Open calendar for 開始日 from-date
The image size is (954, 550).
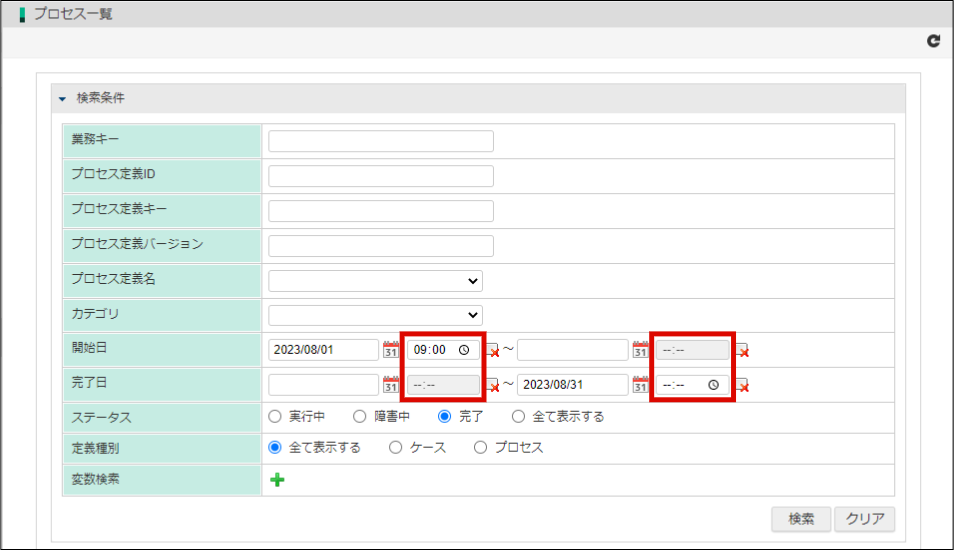click(391, 350)
